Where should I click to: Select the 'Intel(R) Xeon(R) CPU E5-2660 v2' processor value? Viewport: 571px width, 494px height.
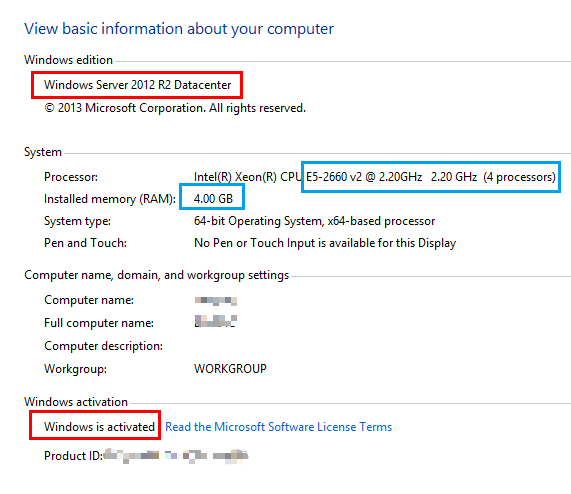[375, 177]
